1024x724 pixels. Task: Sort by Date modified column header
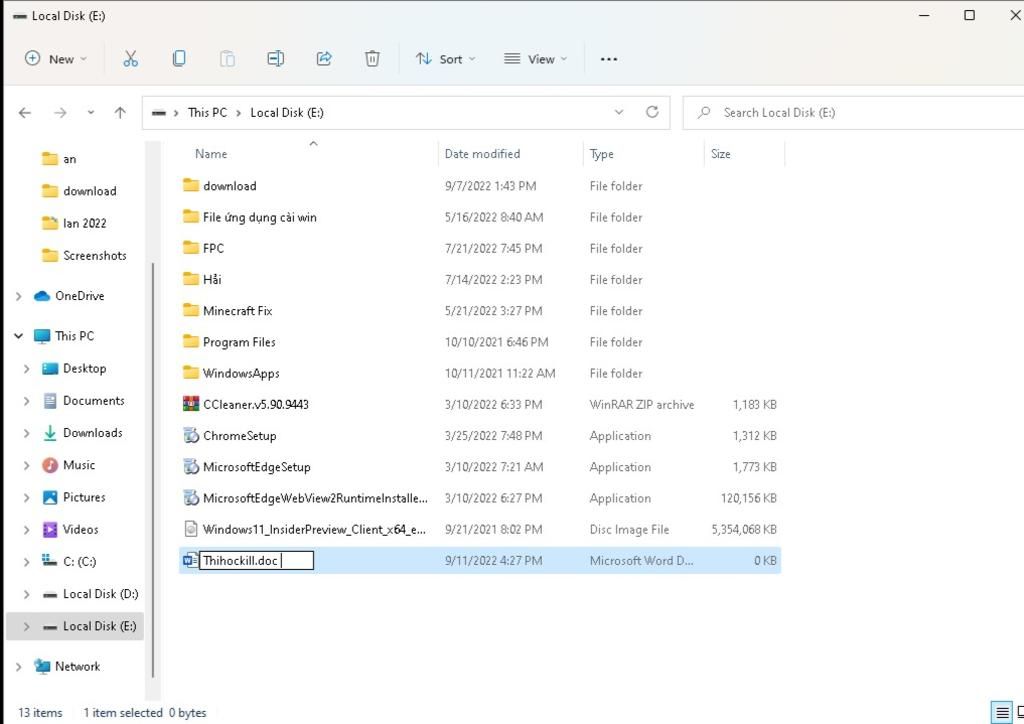pos(483,154)
